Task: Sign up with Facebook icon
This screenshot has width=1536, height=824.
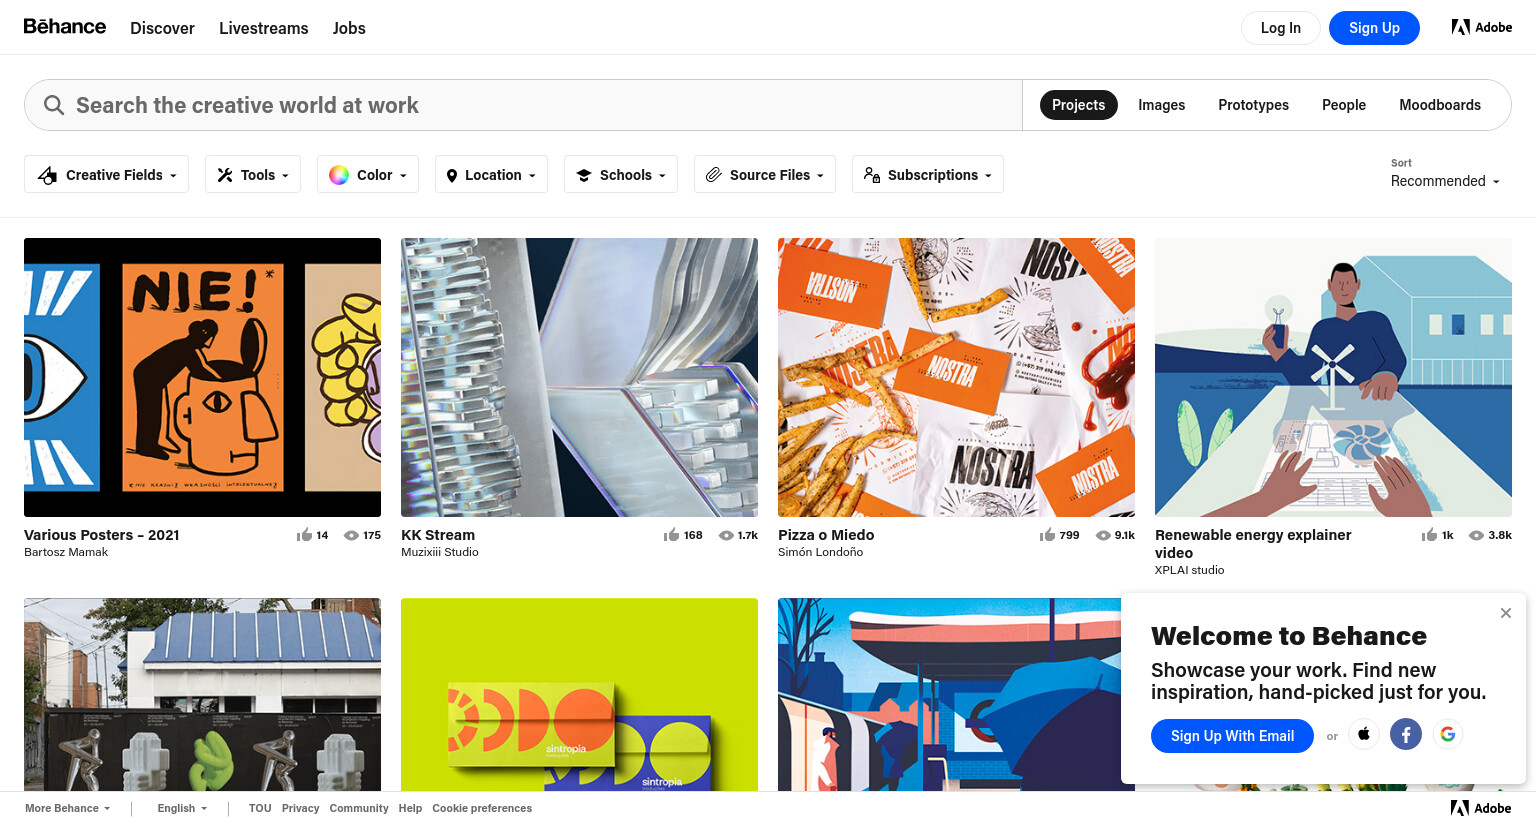Action: click(1406, 734)
